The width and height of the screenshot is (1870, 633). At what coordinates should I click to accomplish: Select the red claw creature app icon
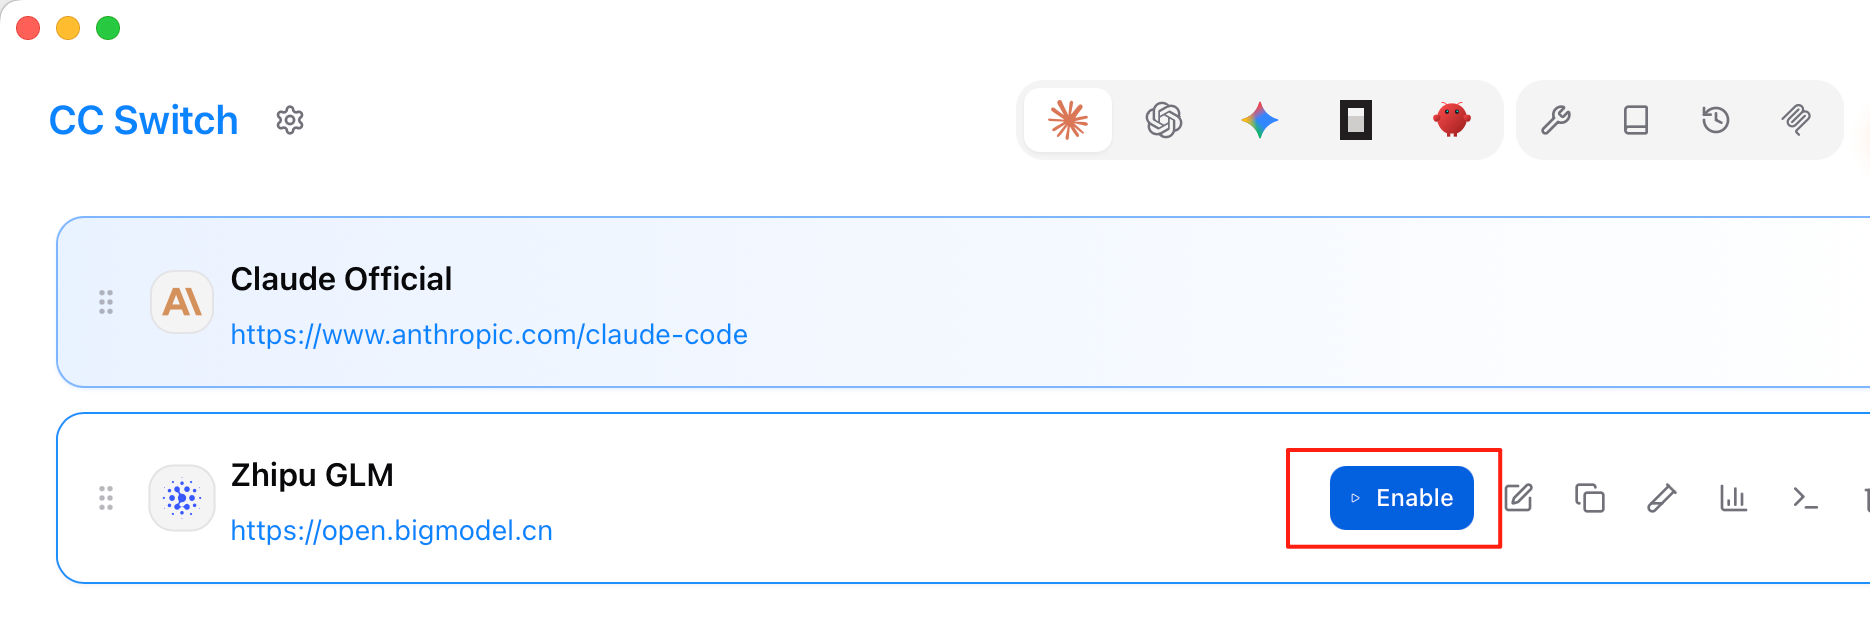[x=1451, y=120]
